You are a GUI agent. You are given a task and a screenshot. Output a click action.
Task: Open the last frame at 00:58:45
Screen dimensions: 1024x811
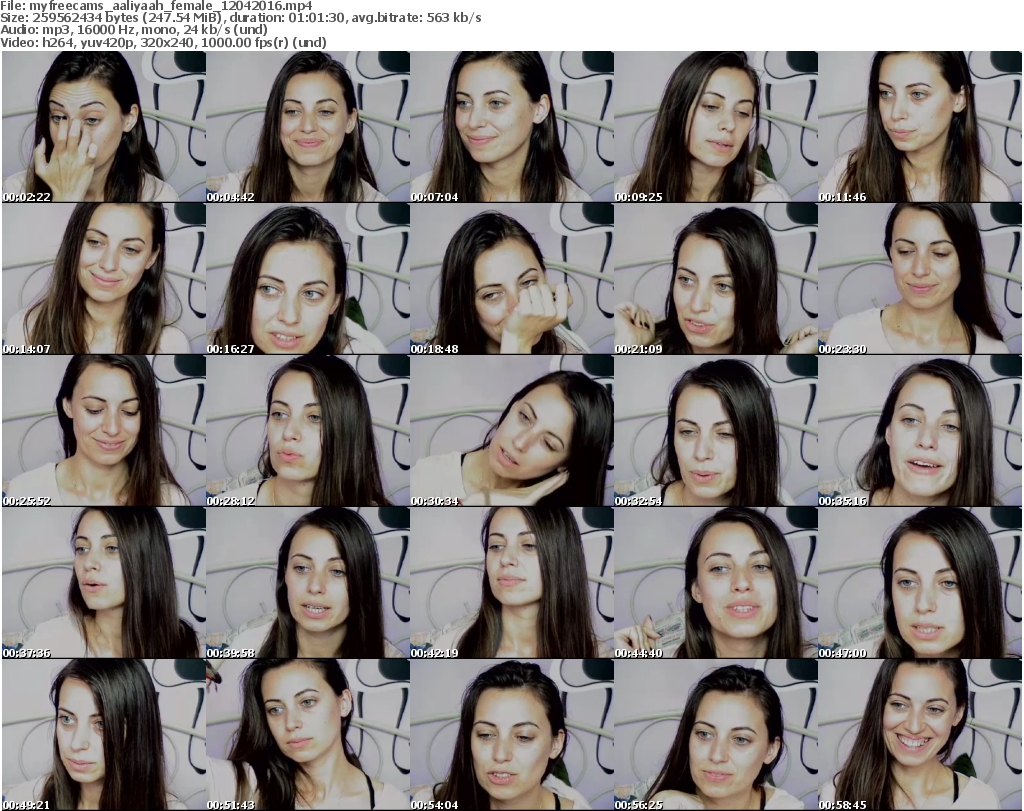[919, 734]
